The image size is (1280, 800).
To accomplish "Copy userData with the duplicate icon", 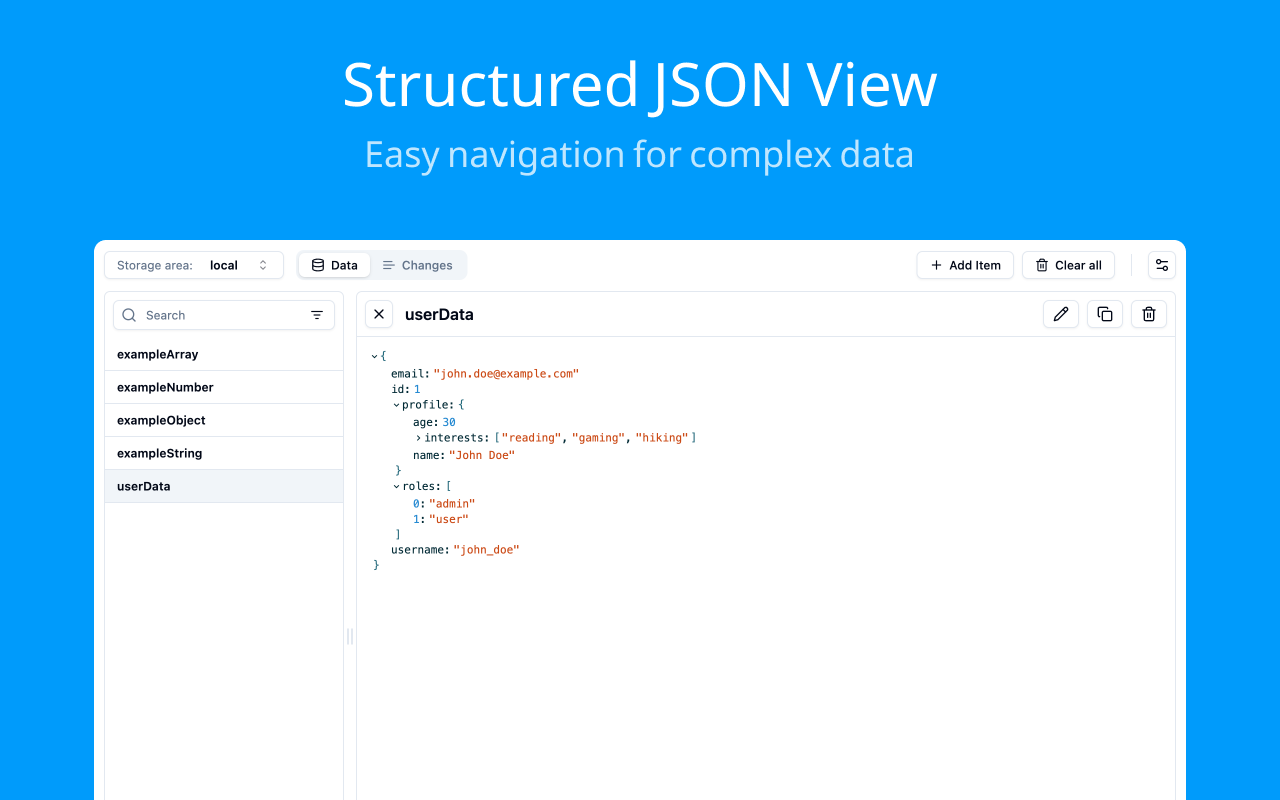I will coord(1105,314).
